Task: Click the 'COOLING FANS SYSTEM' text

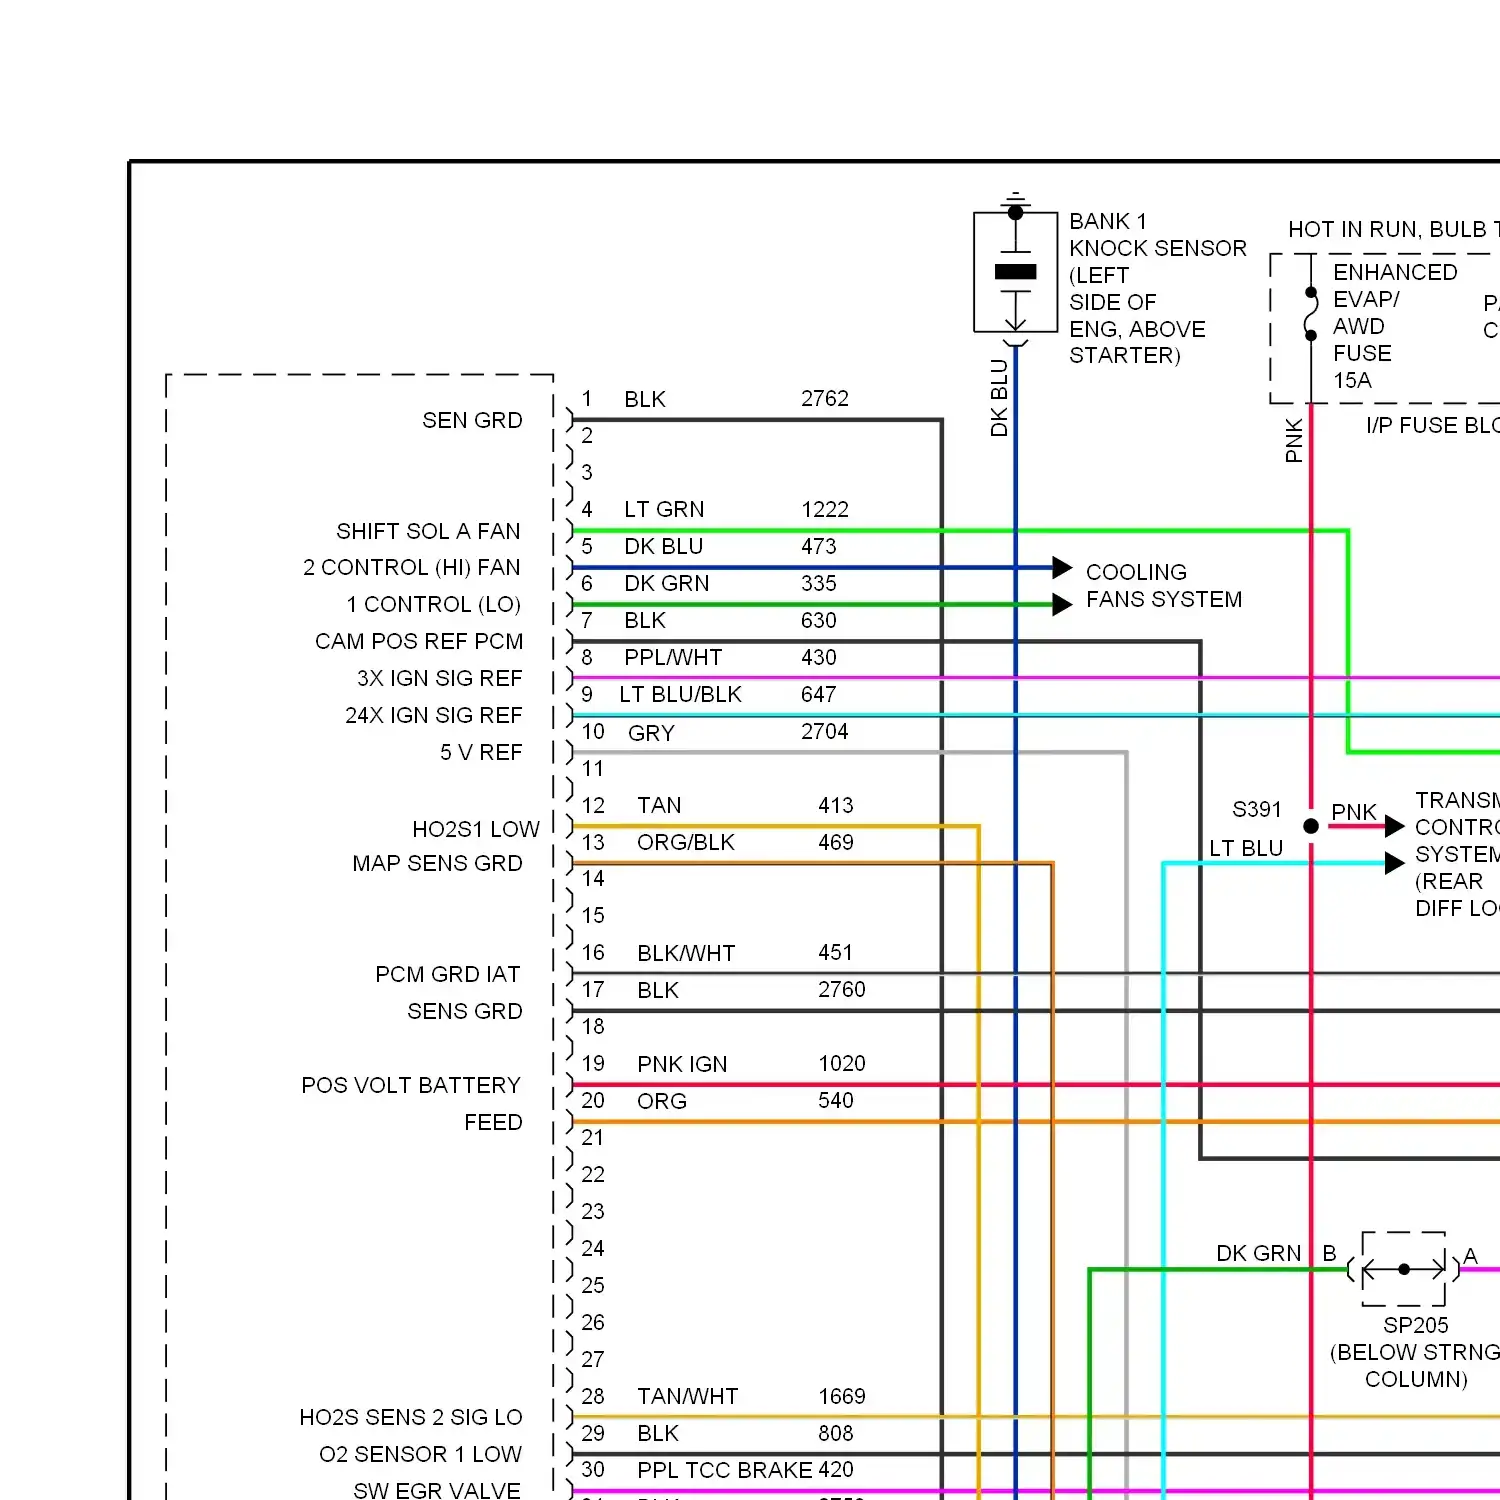Action: pos(1164,586)
